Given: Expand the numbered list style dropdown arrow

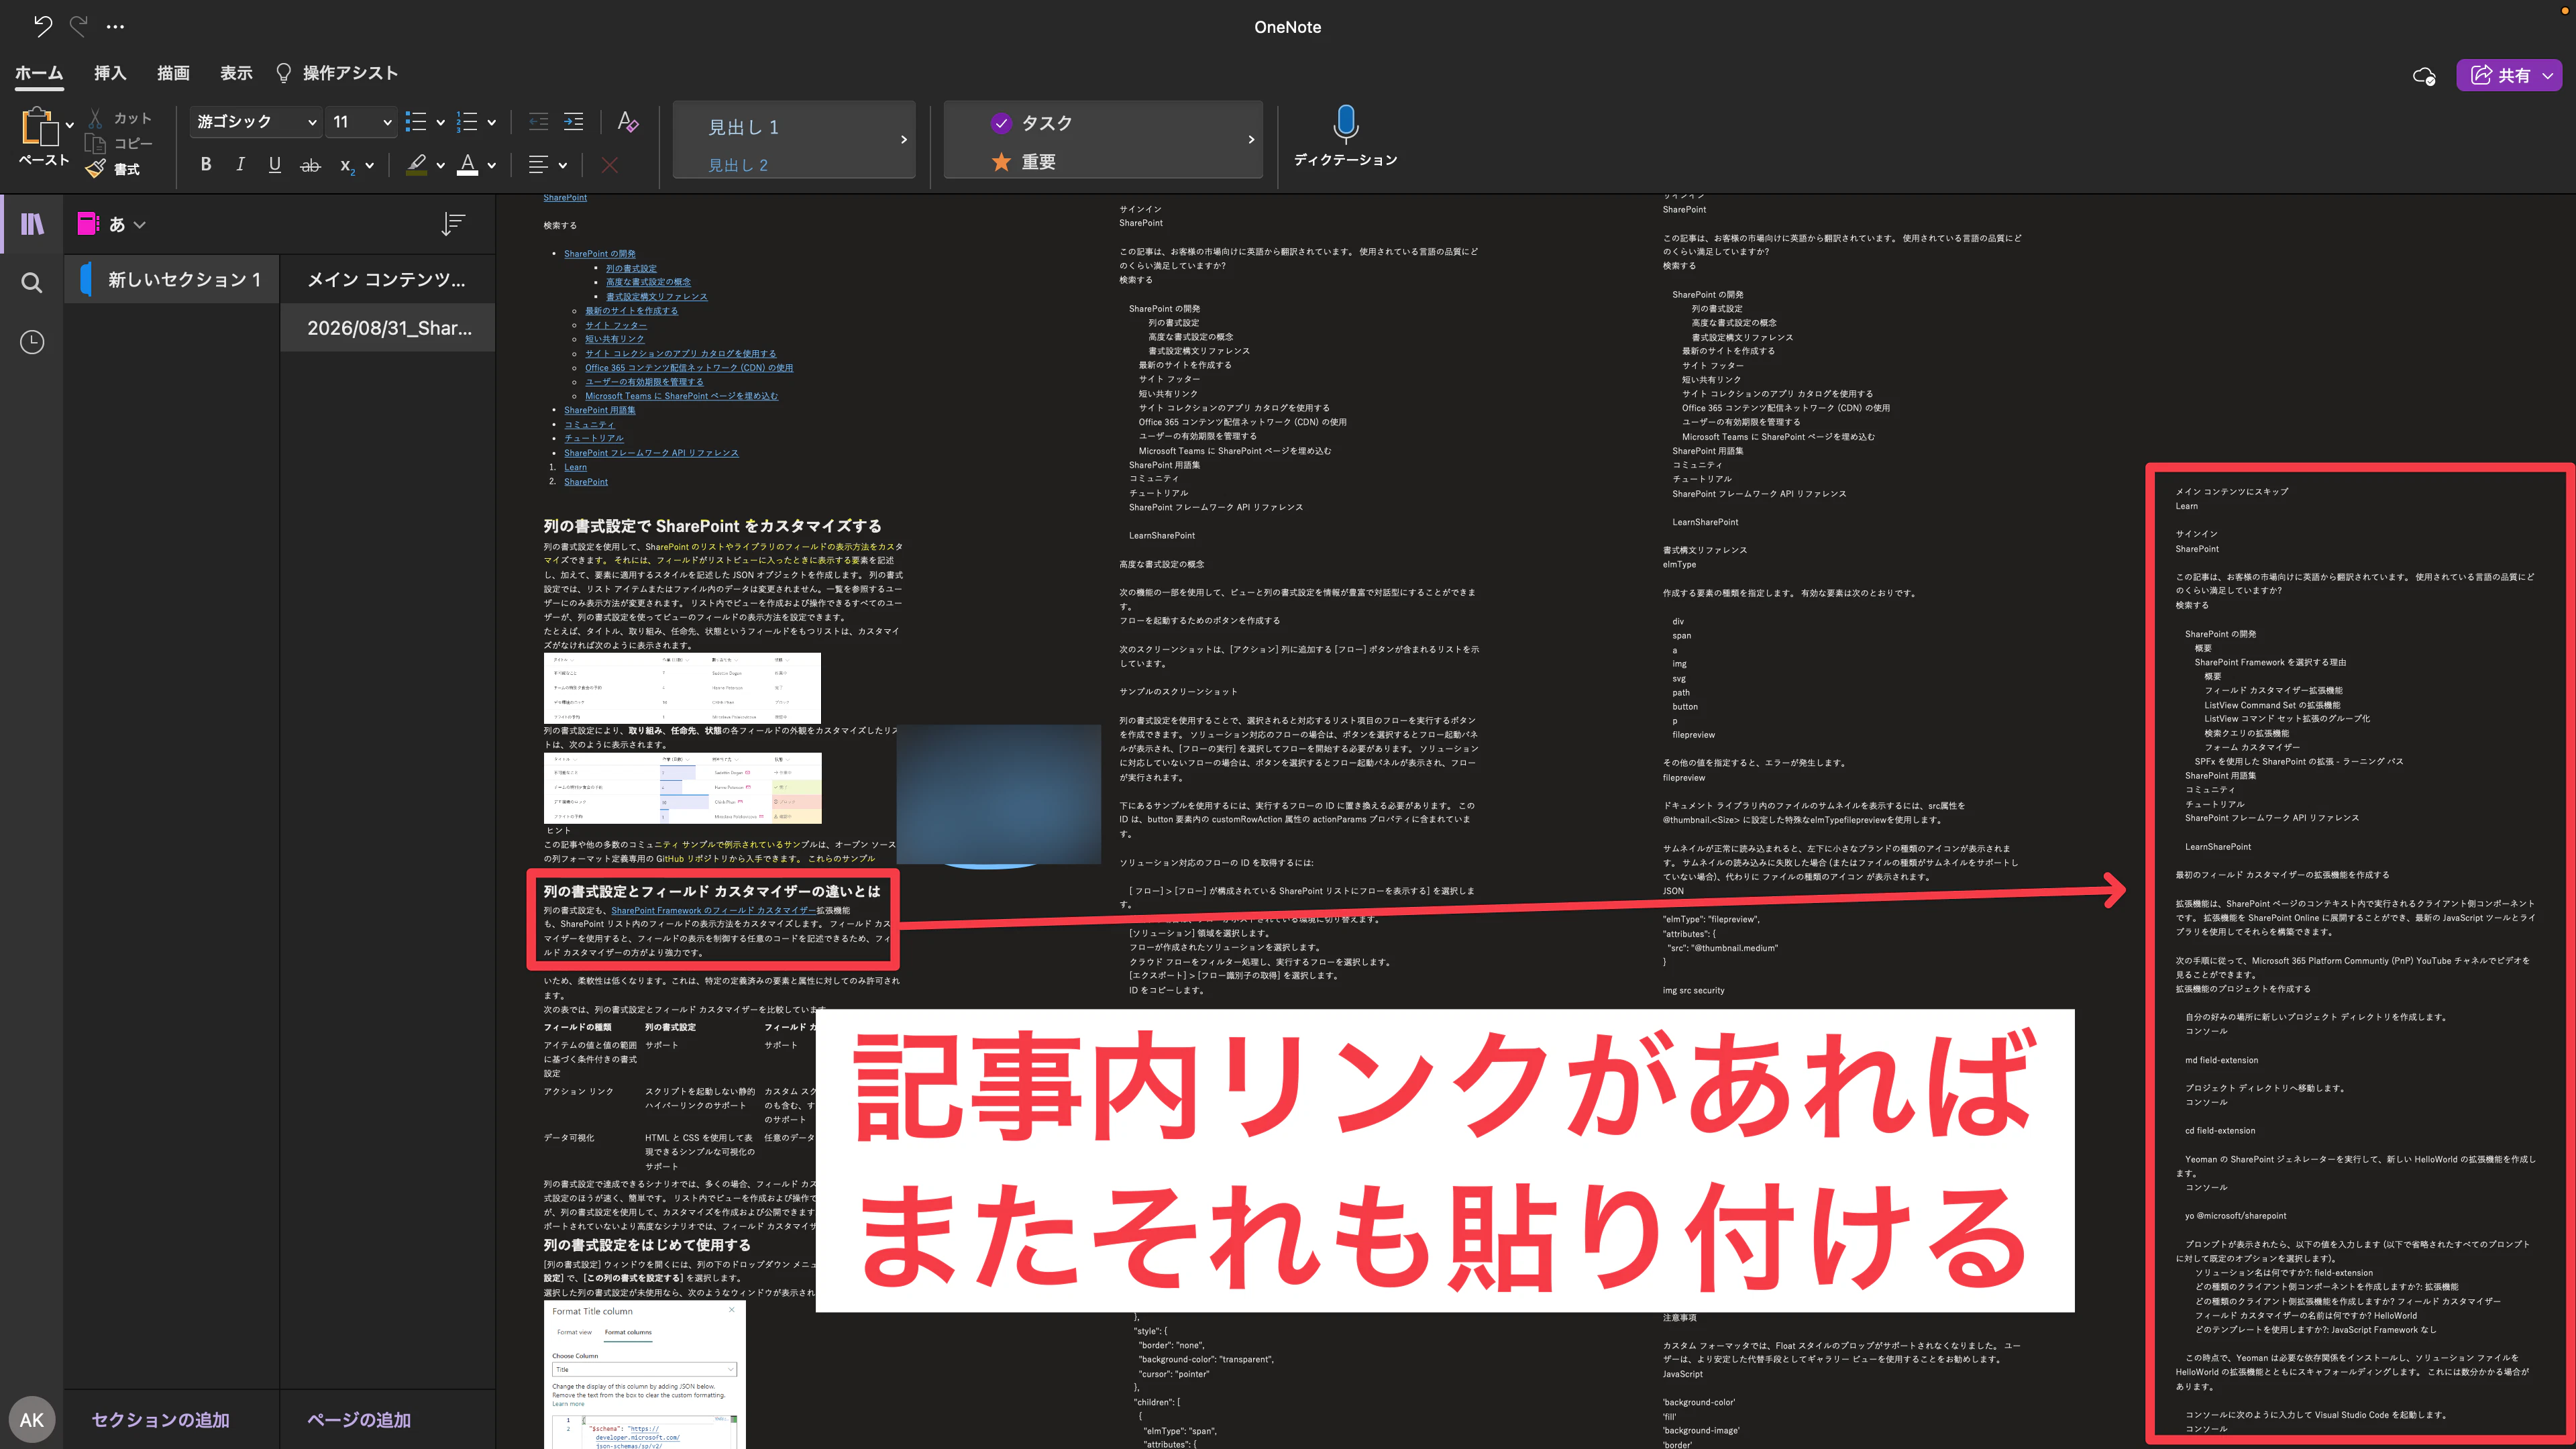Looking at the screenshot, I should 492,123.
